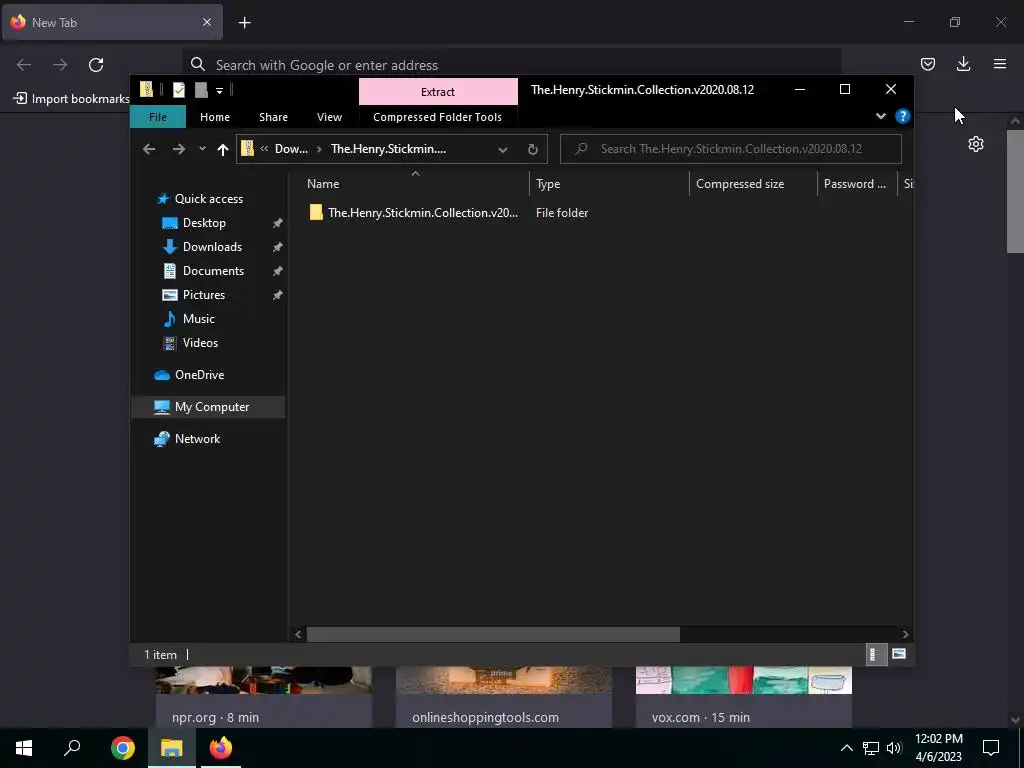Open the View ribbon tab
Image resolution: width=1024 pixels, height=768 pixels.
(x=329, y=117)
